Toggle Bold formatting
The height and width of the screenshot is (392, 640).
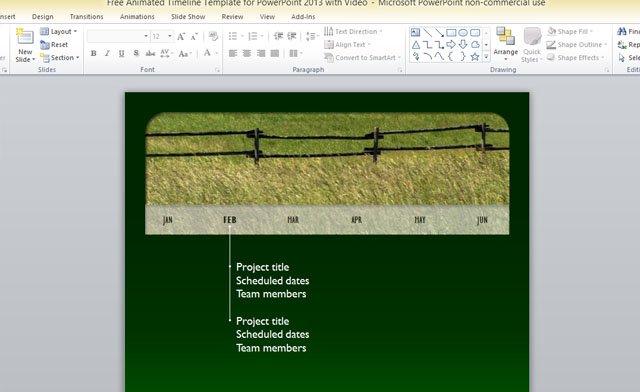click(x=94, y=53)
